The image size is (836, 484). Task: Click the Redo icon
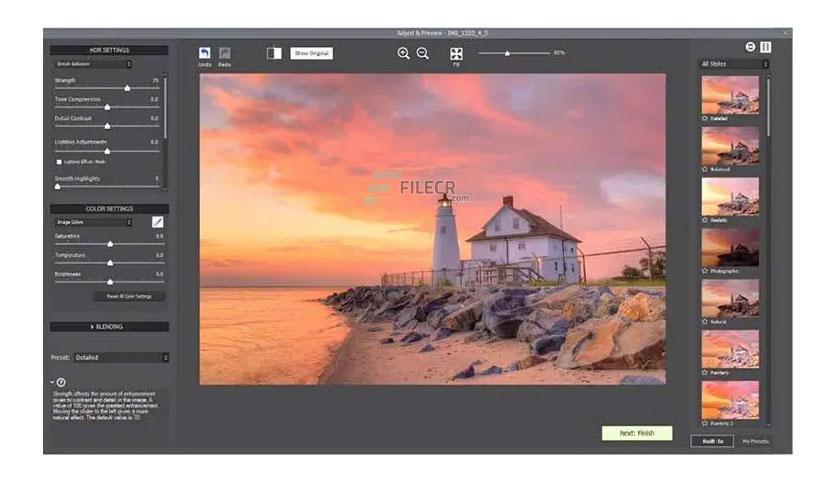224,53
